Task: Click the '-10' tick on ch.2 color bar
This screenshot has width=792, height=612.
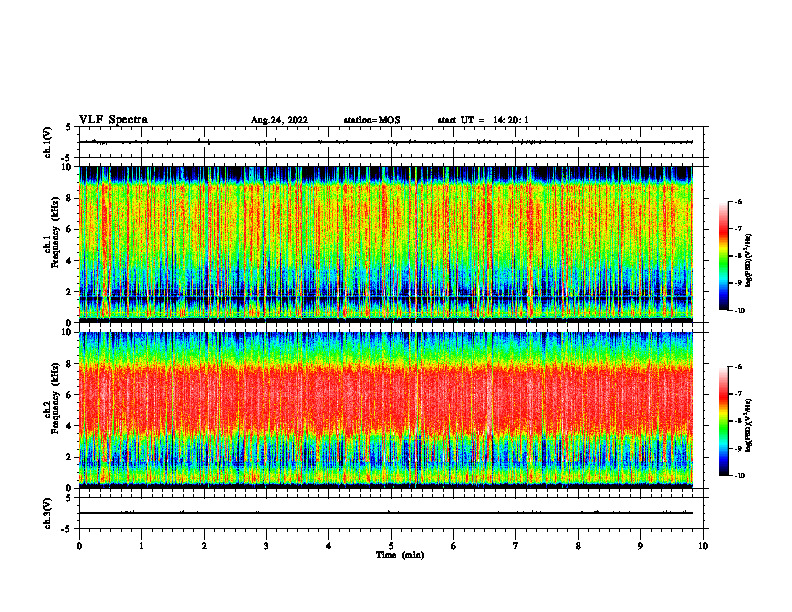Action: [739, 476]
